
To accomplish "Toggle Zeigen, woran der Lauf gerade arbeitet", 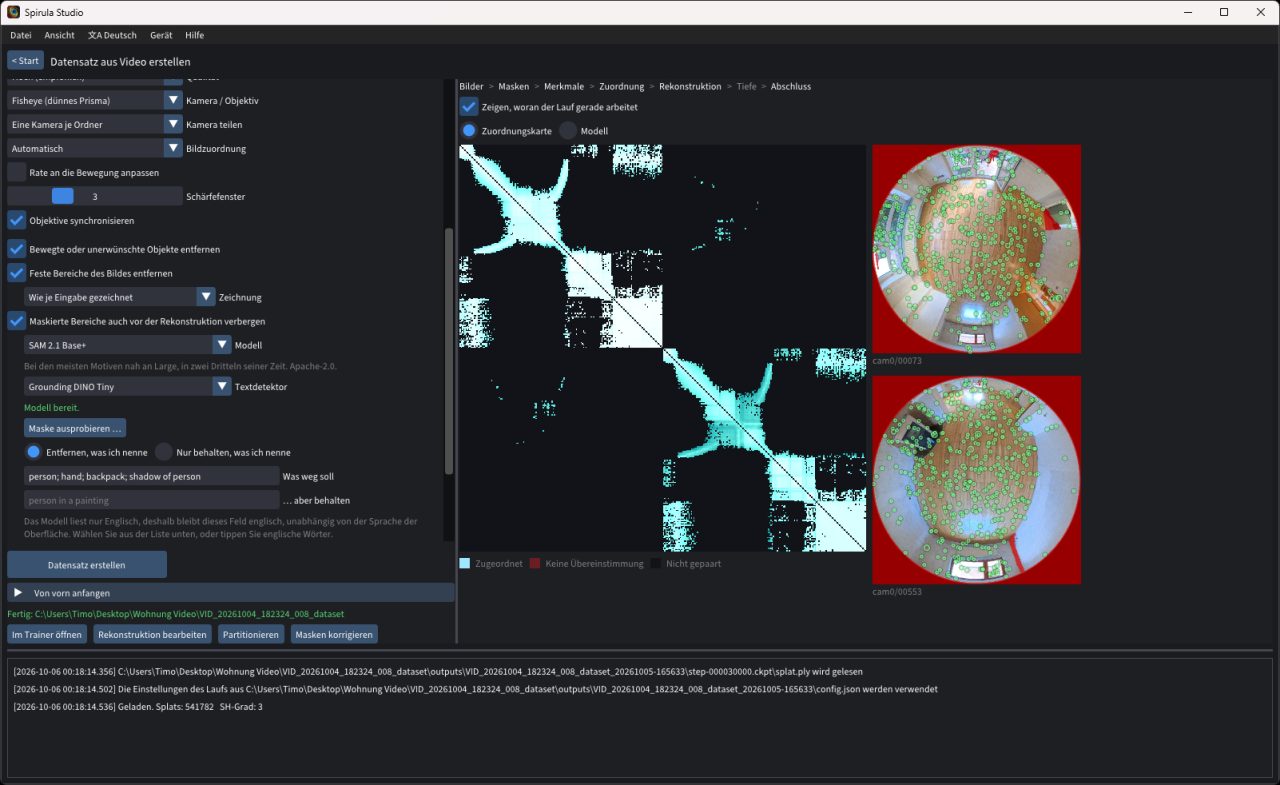I will coord(469,106).
